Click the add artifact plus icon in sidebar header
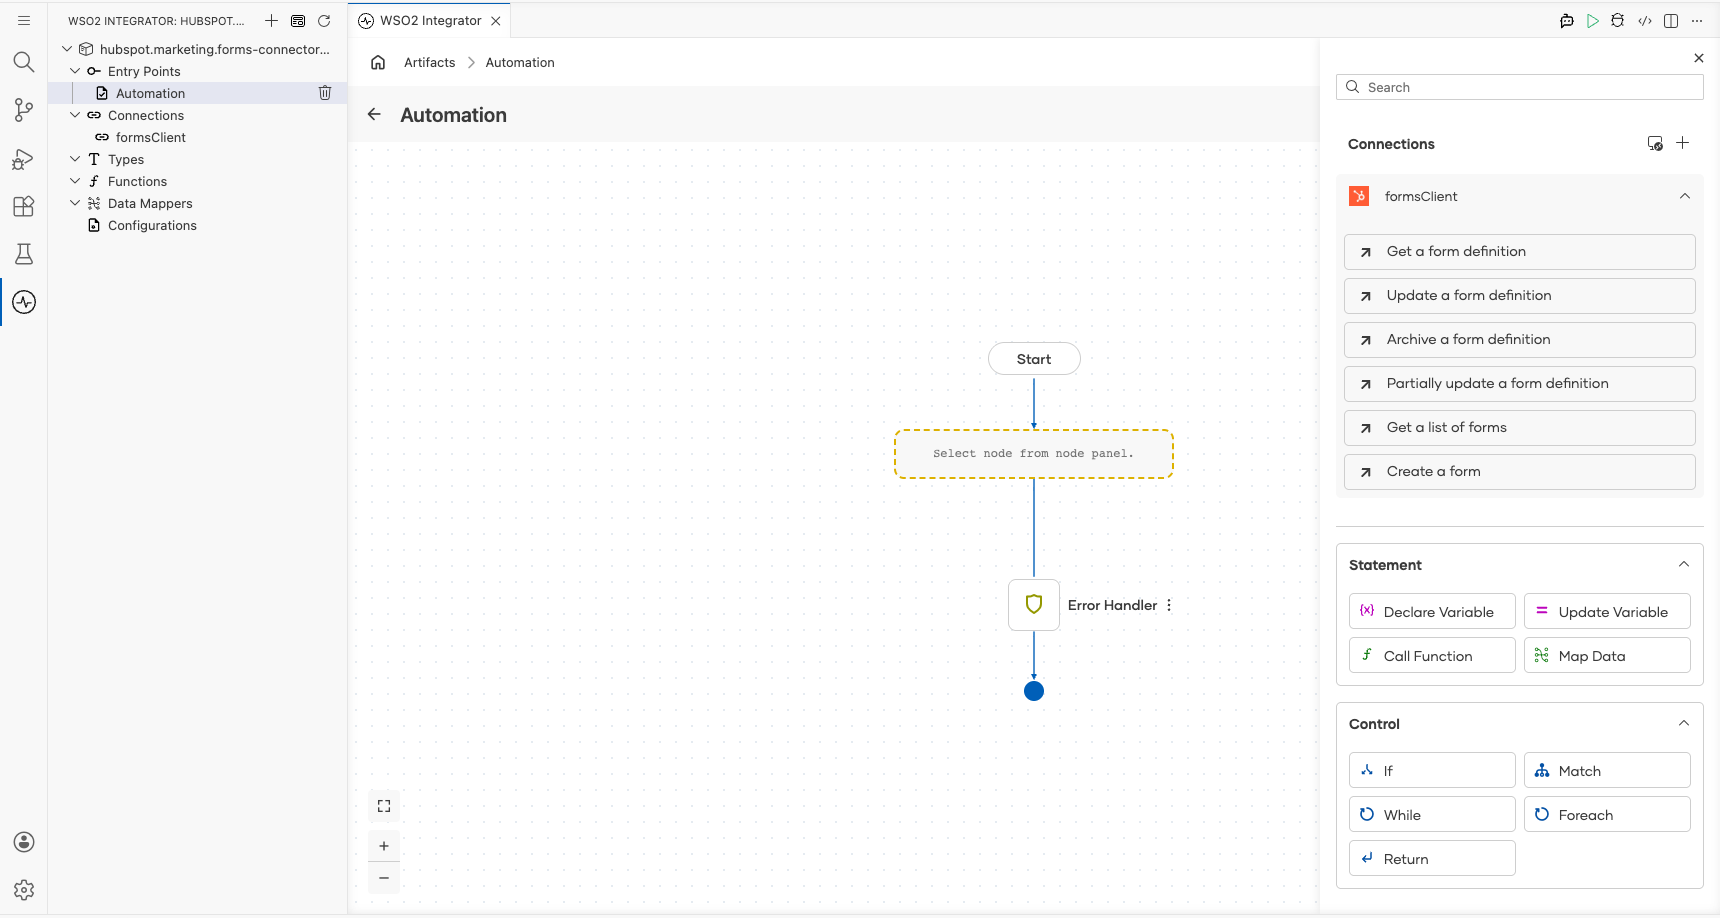Screen dimensions: 1720x918 tap(271, 20)
